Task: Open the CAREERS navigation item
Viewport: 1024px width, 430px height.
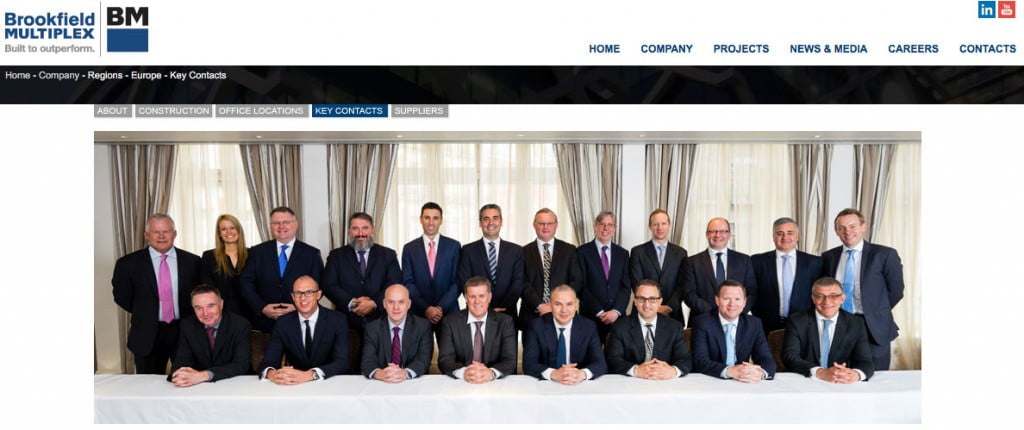Action: coord(913,48)
